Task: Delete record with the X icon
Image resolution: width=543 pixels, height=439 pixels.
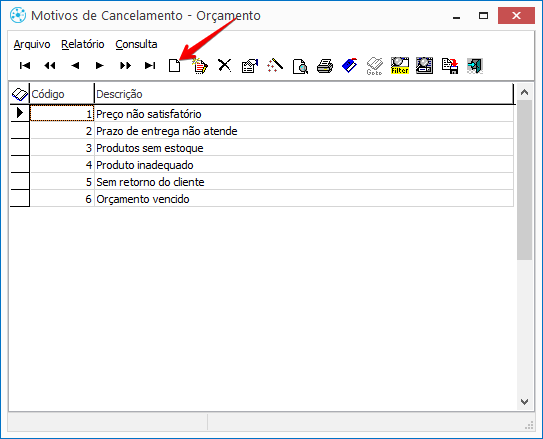Action: point(225,65)
